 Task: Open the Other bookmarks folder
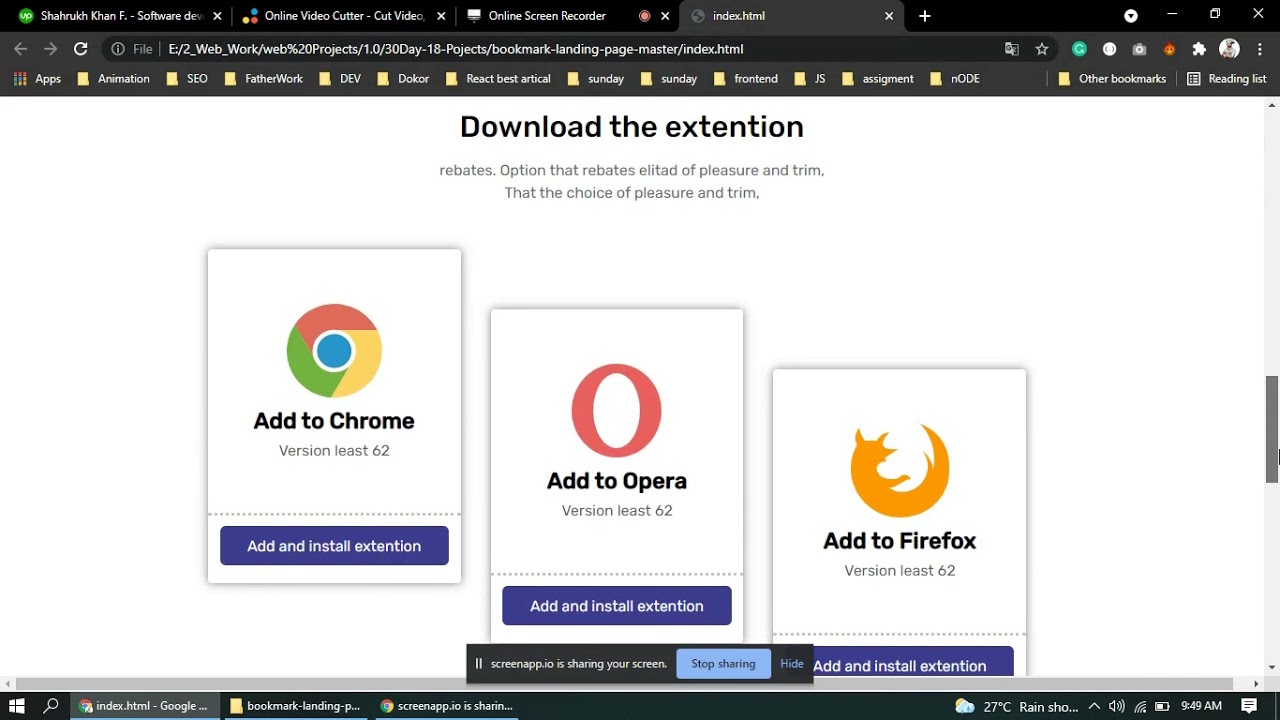(x=1112, y=79)
